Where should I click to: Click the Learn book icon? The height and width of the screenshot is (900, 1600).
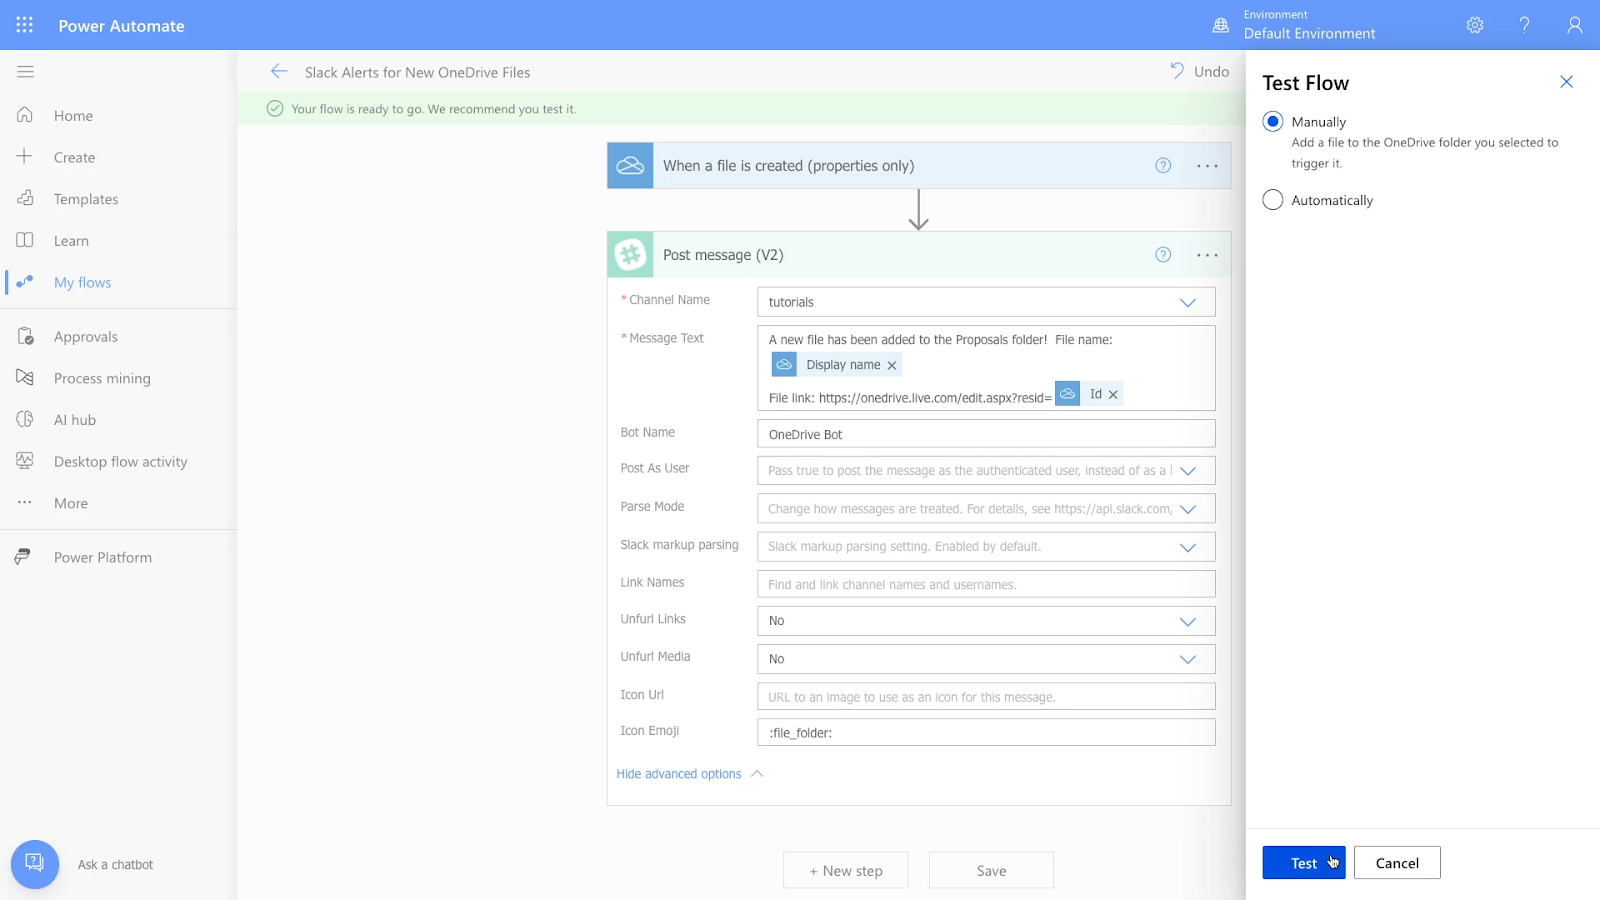(25, 240)
